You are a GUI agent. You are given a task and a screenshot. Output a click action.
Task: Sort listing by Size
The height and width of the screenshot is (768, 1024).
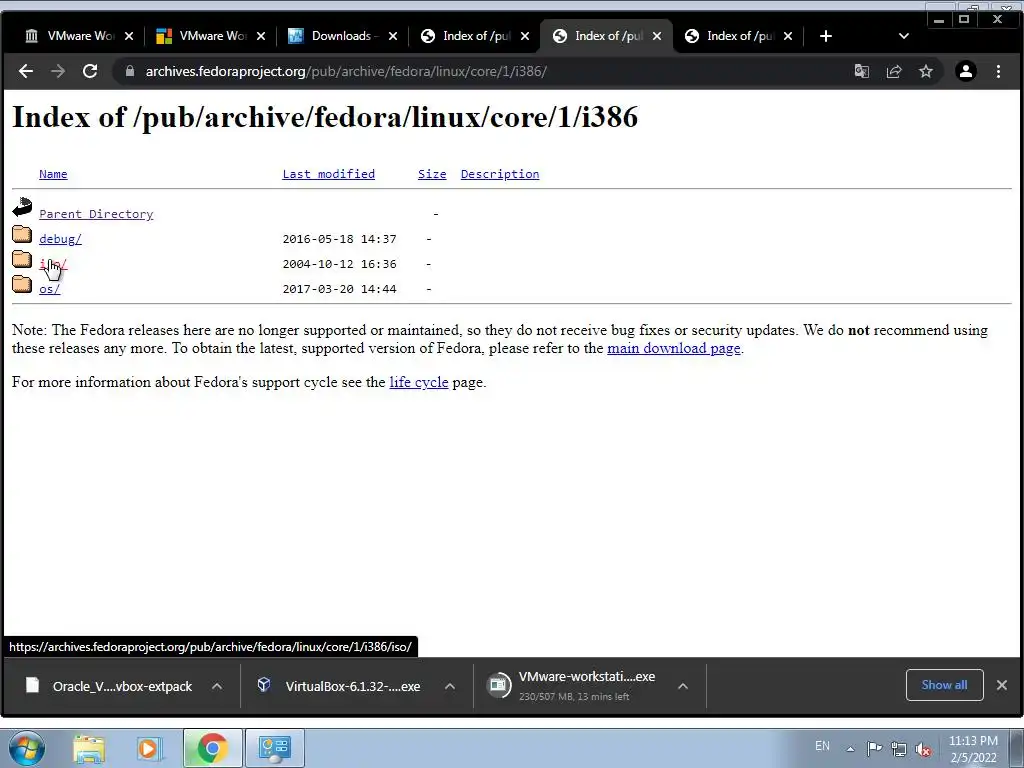click(x=432, y=174)
